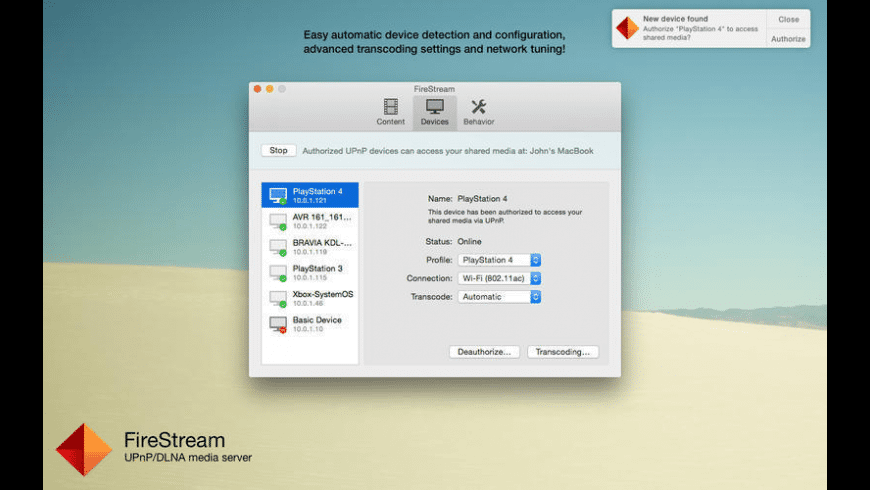Click the IP address 10.0.1.122

310,226
